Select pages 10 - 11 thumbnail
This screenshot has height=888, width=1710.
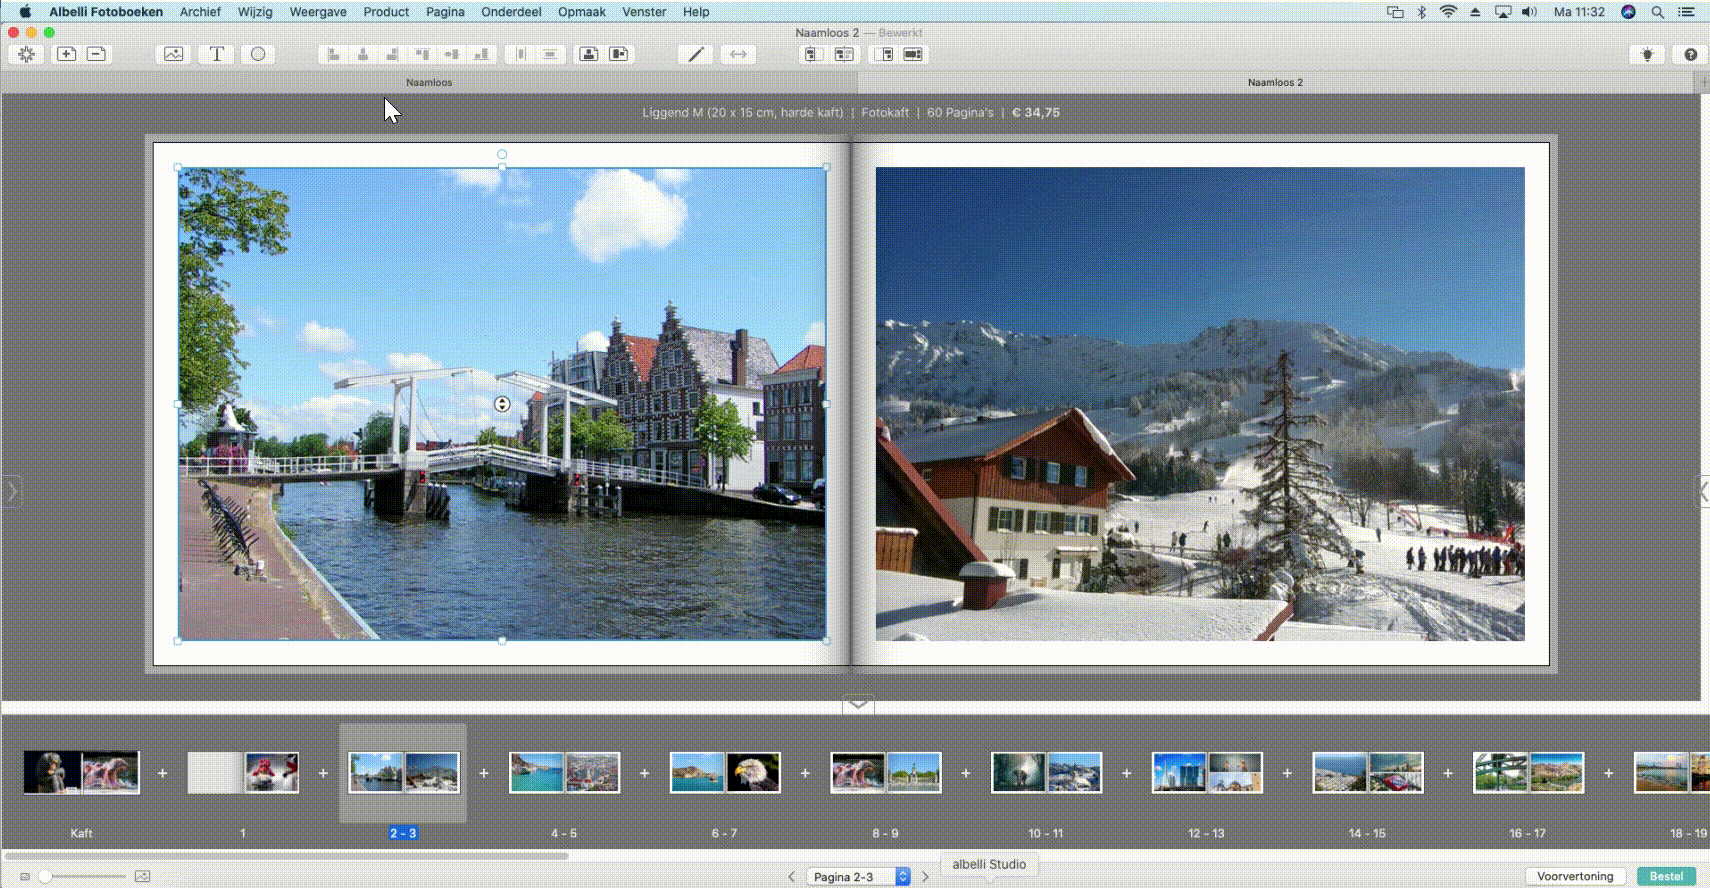[1047, 773]
